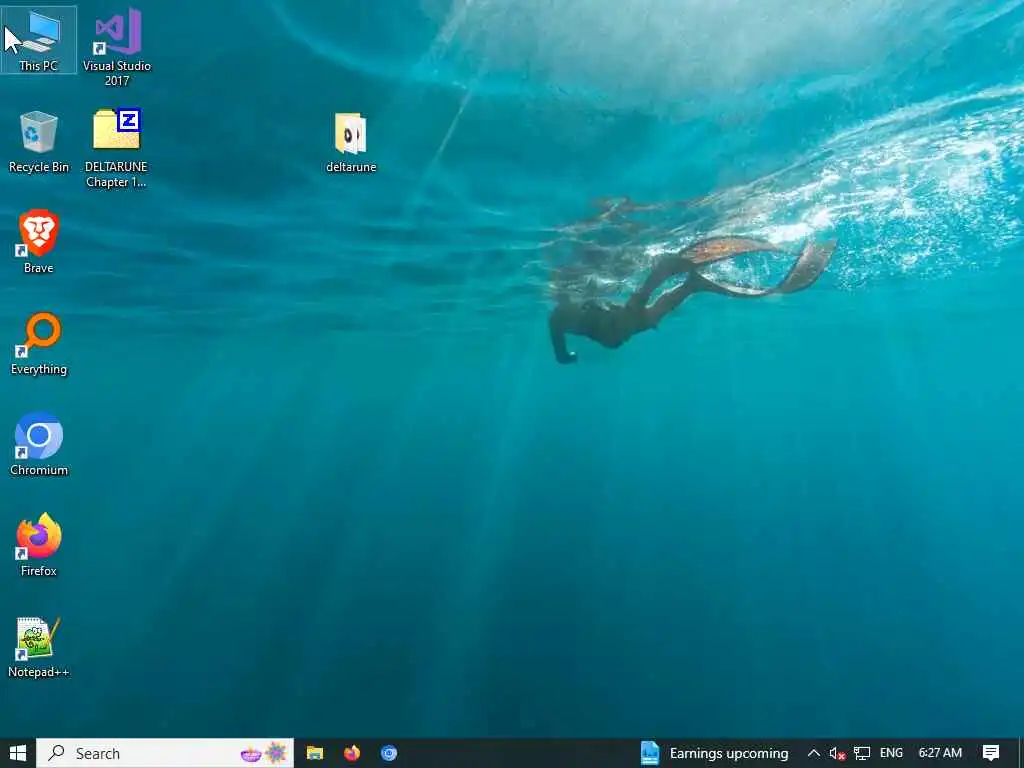Open the Windows Start menu

18,753
